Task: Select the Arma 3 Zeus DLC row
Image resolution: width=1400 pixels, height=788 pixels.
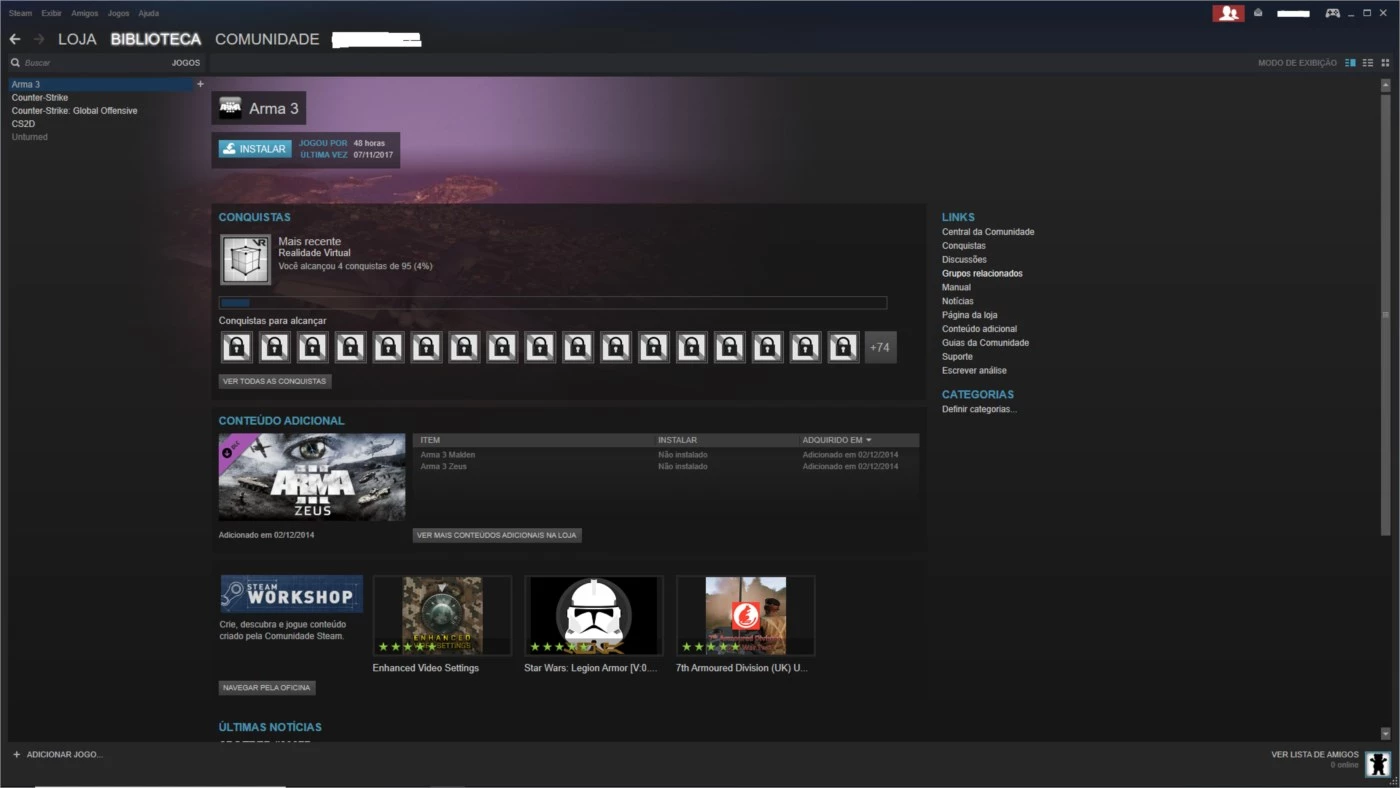Action: click(x=666, y=467)
